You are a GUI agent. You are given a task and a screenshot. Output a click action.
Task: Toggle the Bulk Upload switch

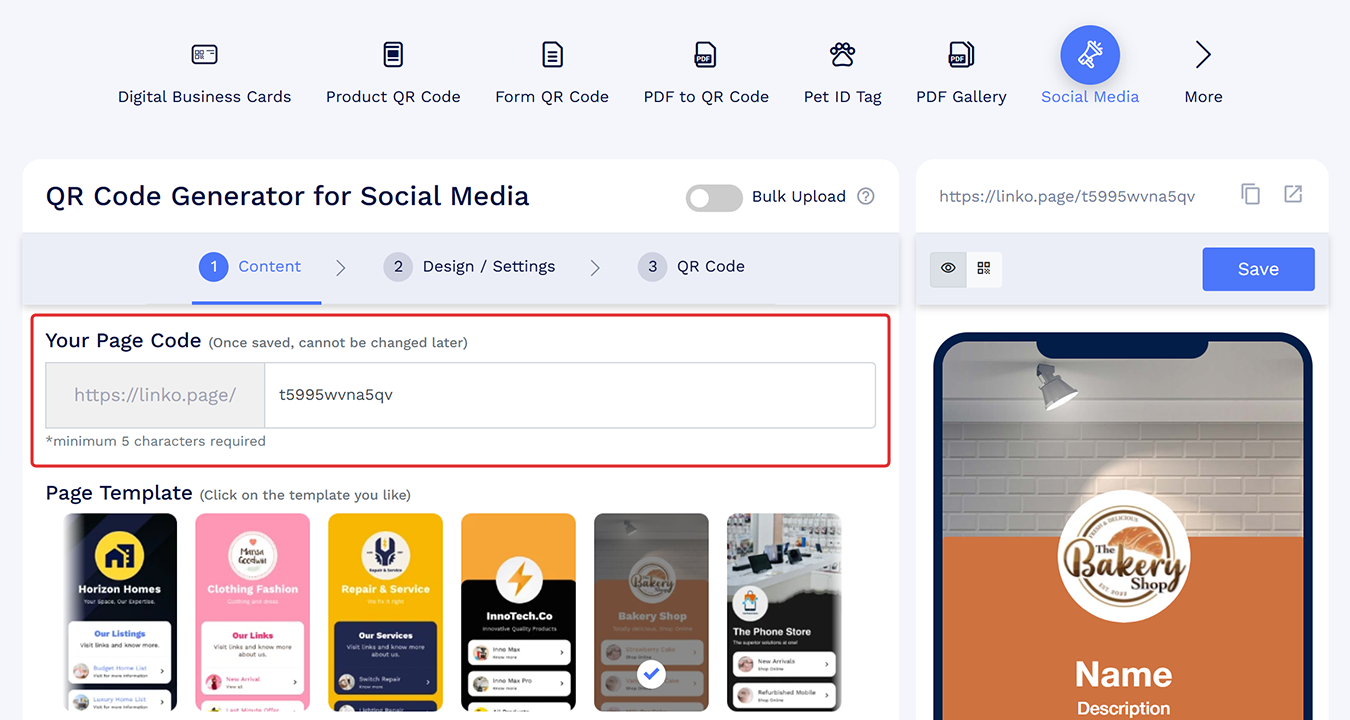714,197
